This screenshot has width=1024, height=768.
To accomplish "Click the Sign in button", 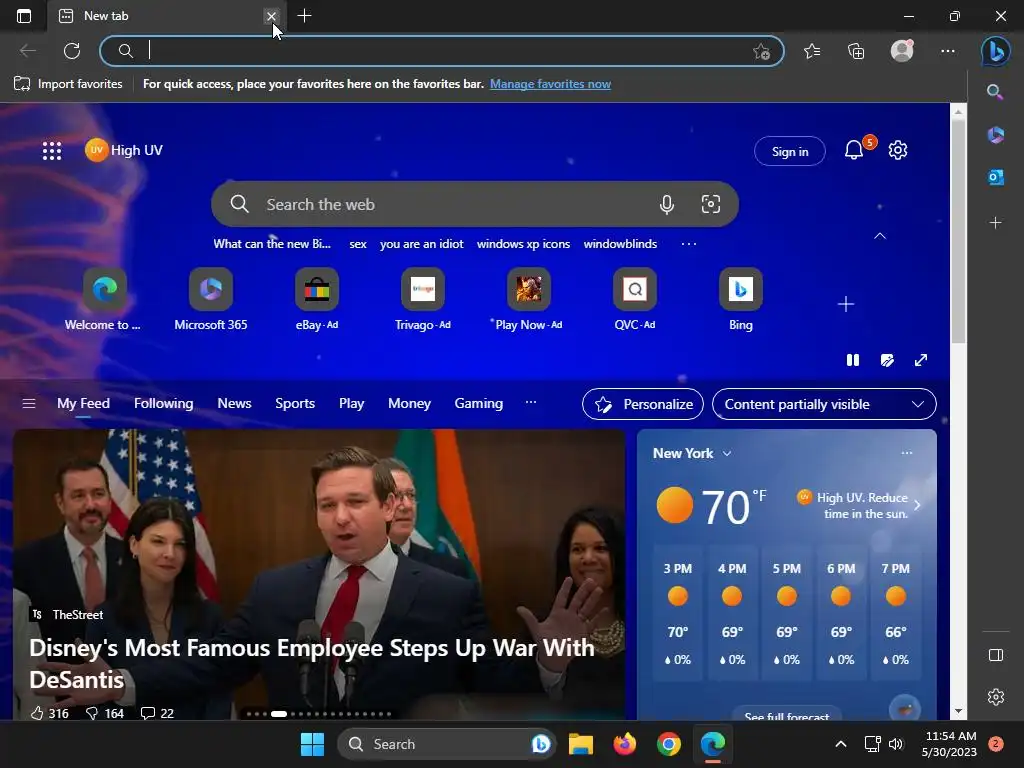I will coord(790,152).
